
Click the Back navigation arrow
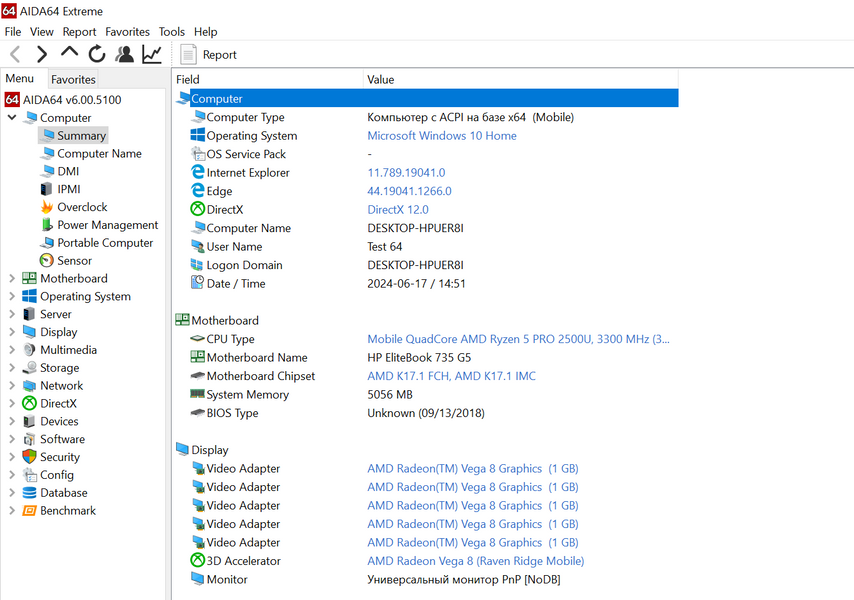[x=15, y=54]
